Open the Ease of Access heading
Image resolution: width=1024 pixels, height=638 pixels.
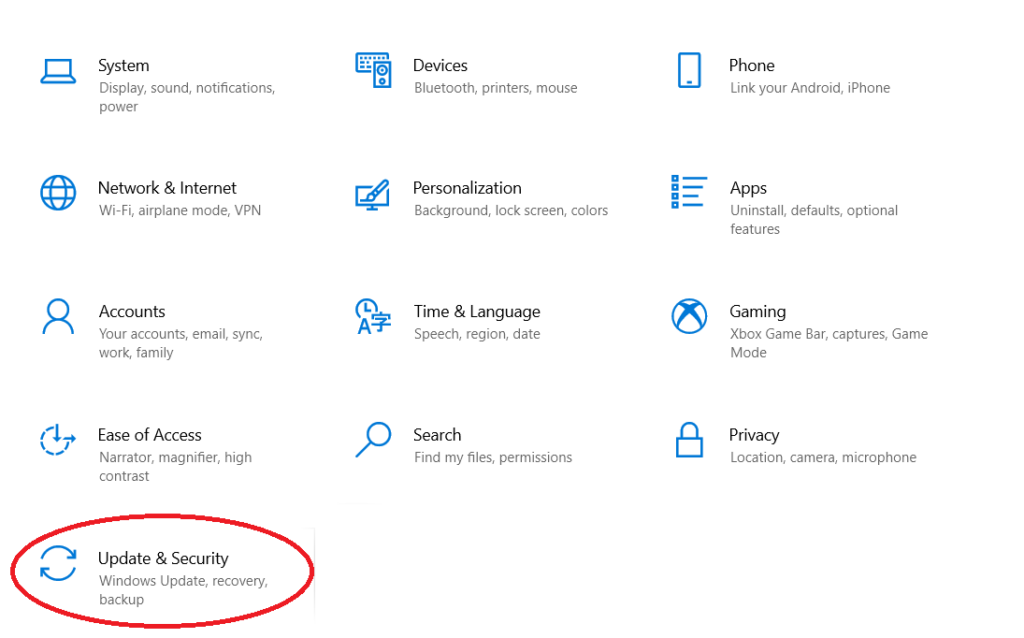click(x=150, y=435)
